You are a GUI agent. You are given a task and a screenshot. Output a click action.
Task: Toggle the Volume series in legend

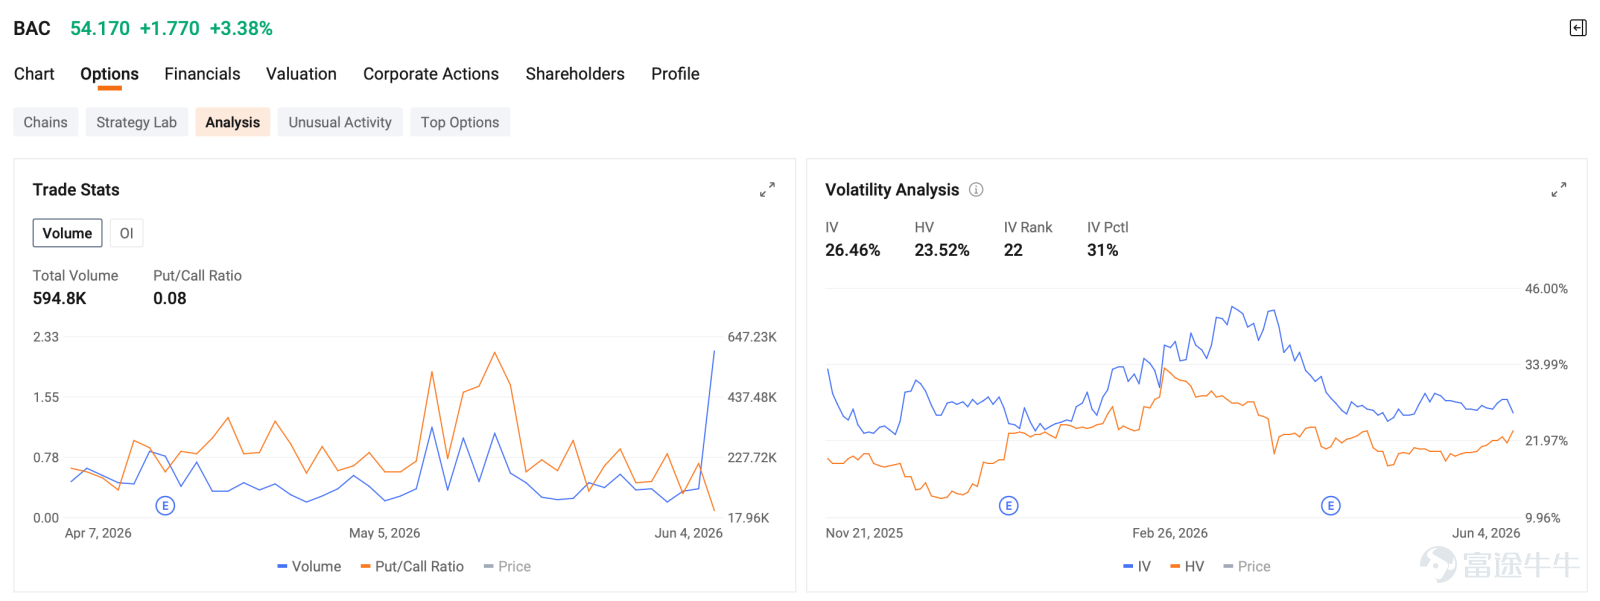click(x=309, y=567)
